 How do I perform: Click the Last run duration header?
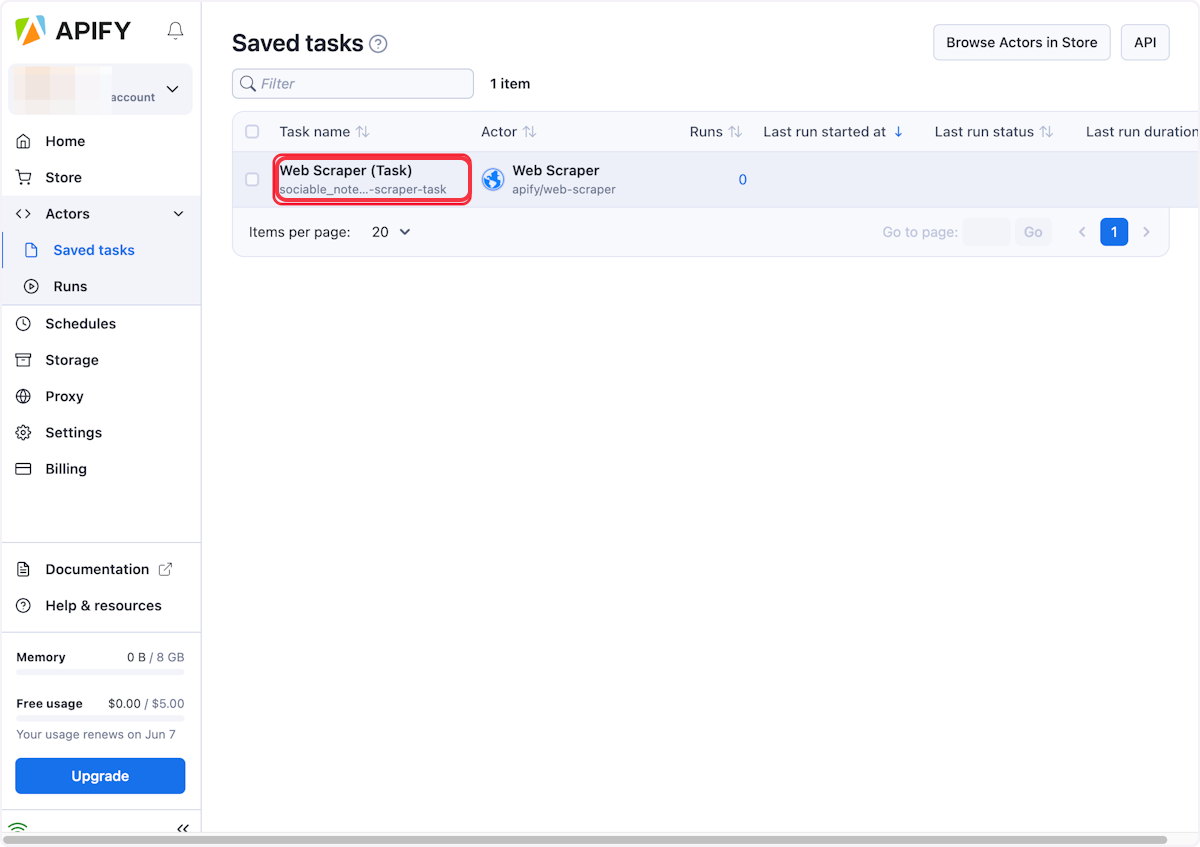tap(1141, 132)
